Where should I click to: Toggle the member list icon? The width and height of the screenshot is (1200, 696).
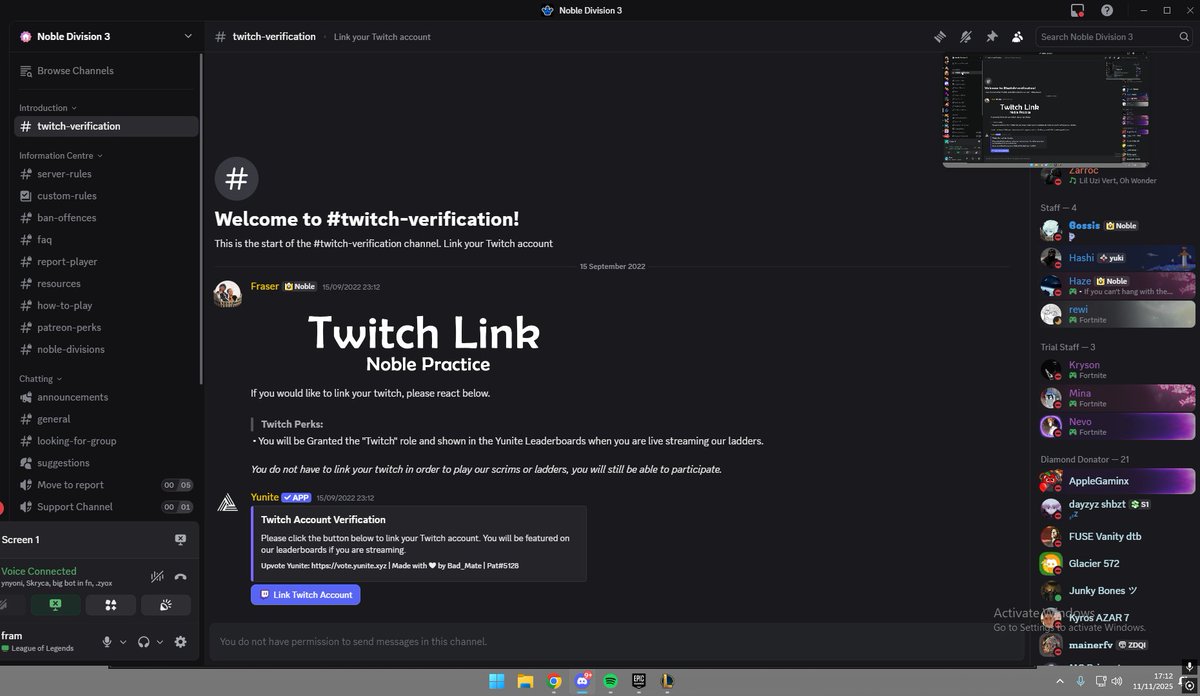click(1017, 36)
